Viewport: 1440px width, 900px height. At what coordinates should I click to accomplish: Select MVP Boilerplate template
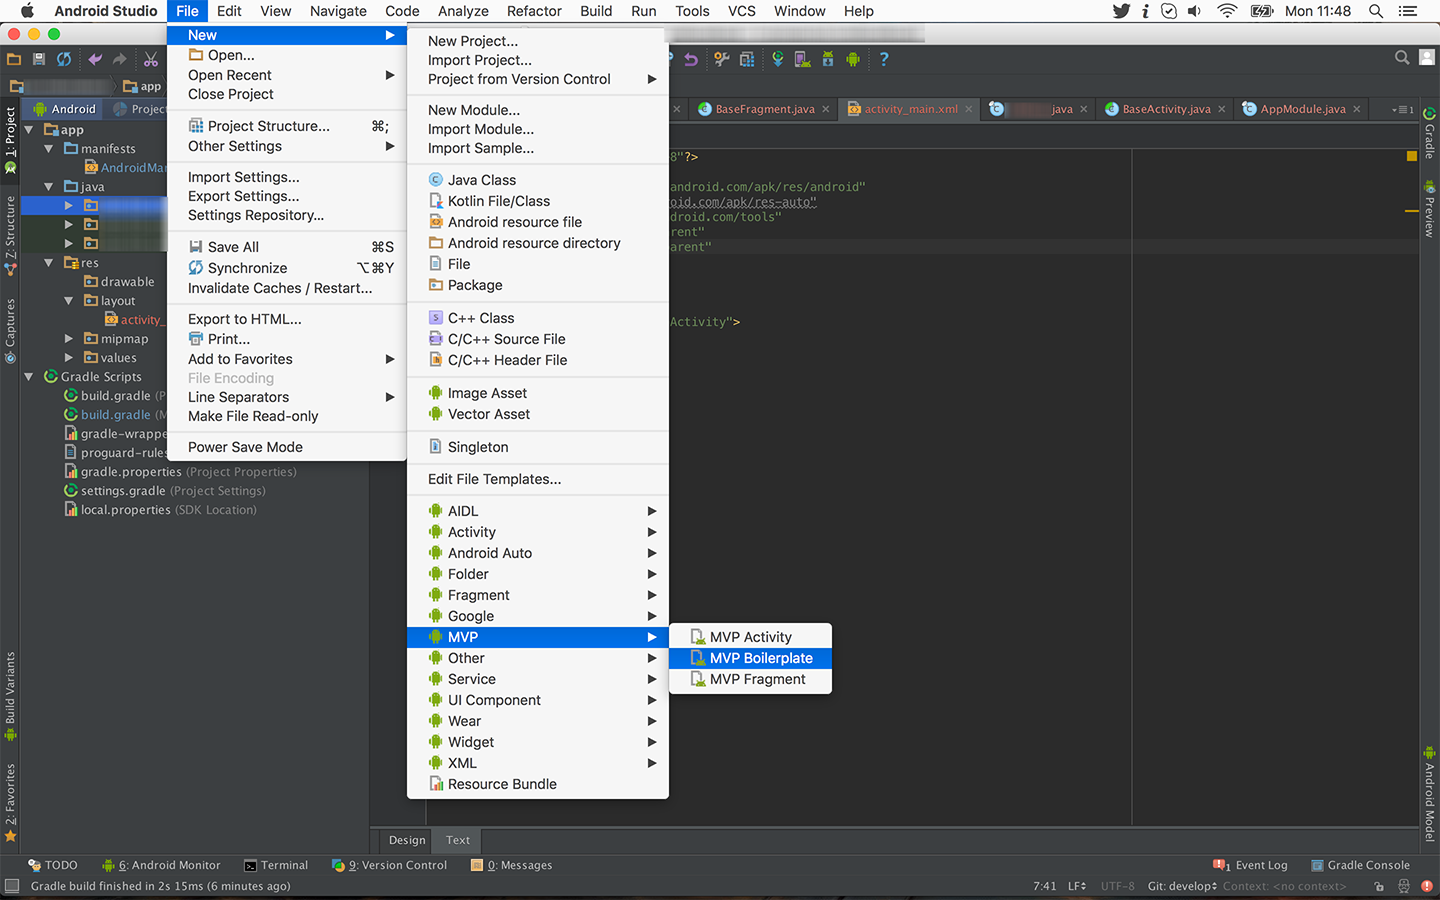coord(750,658)
